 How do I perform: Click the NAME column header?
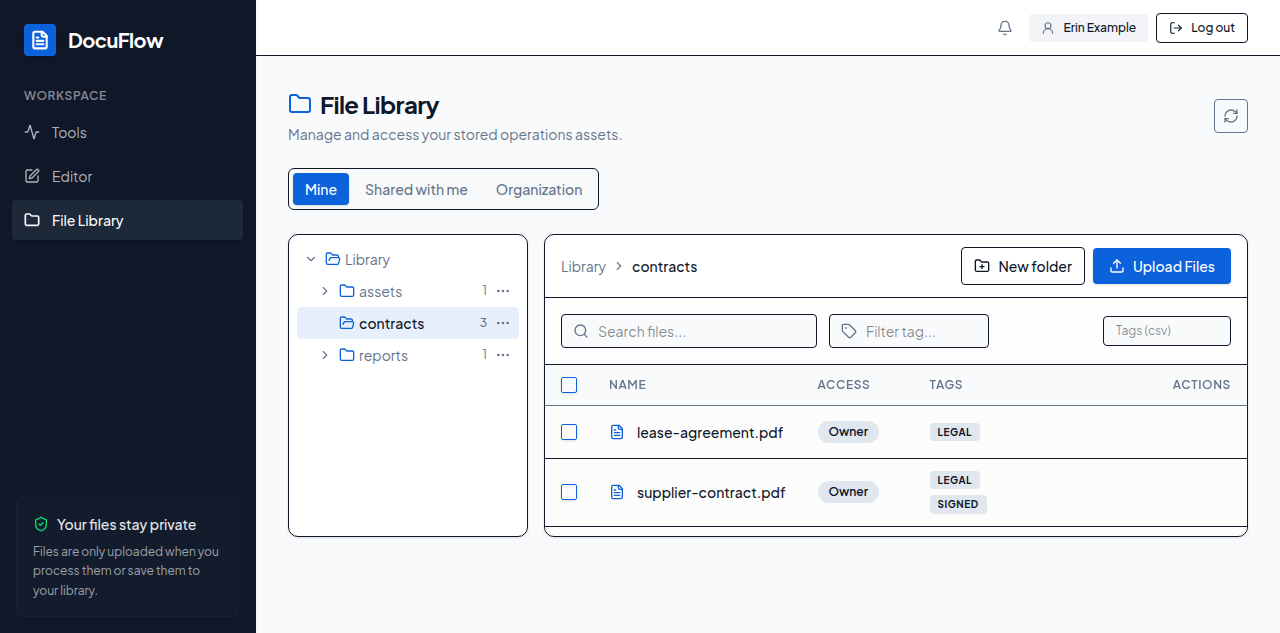click(x=627, y=385)
